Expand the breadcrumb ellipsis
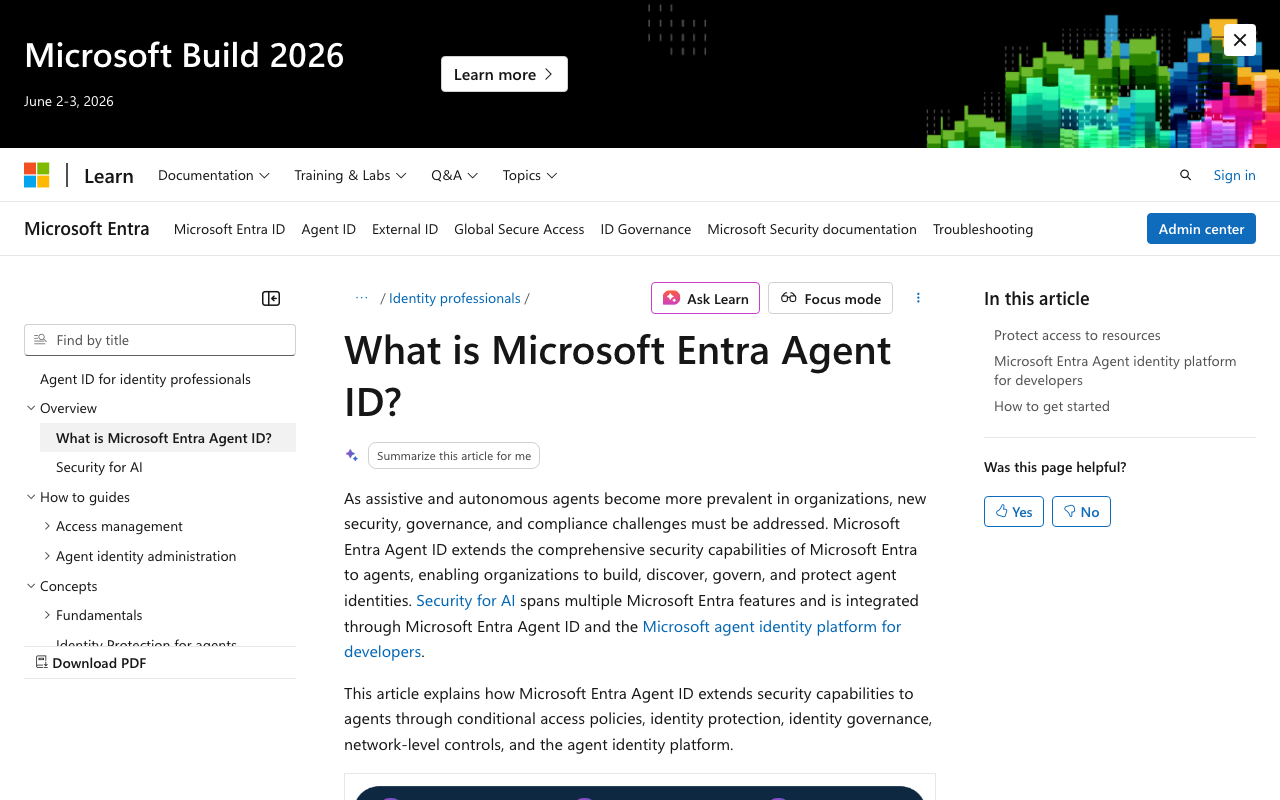This screenshot has width=1280, height=800. click(362, 298)
